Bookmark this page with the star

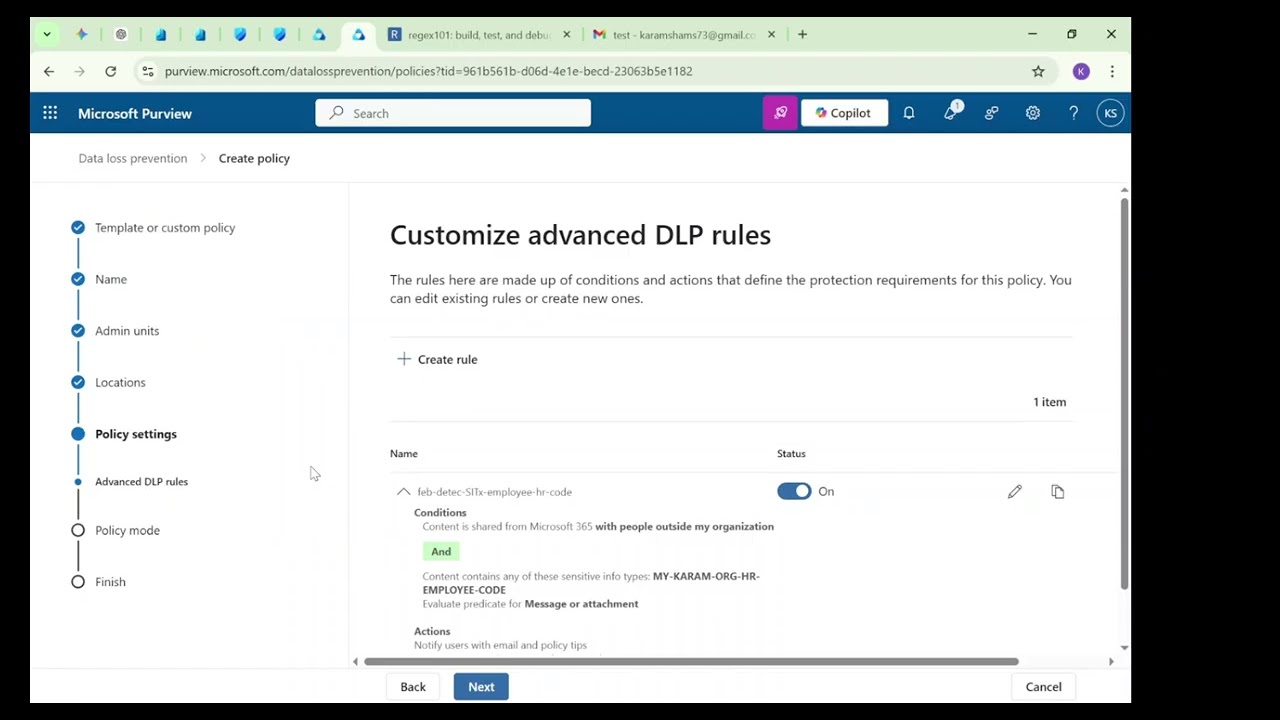[1038, 71]
